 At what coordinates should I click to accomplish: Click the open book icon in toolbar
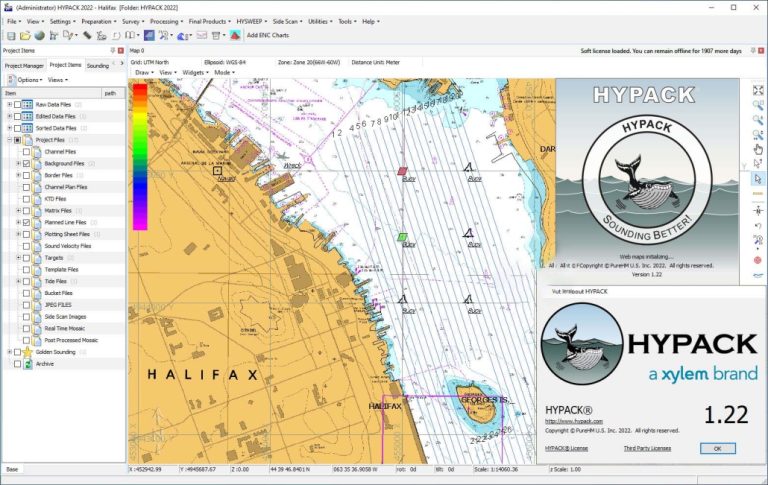(130, 35)
